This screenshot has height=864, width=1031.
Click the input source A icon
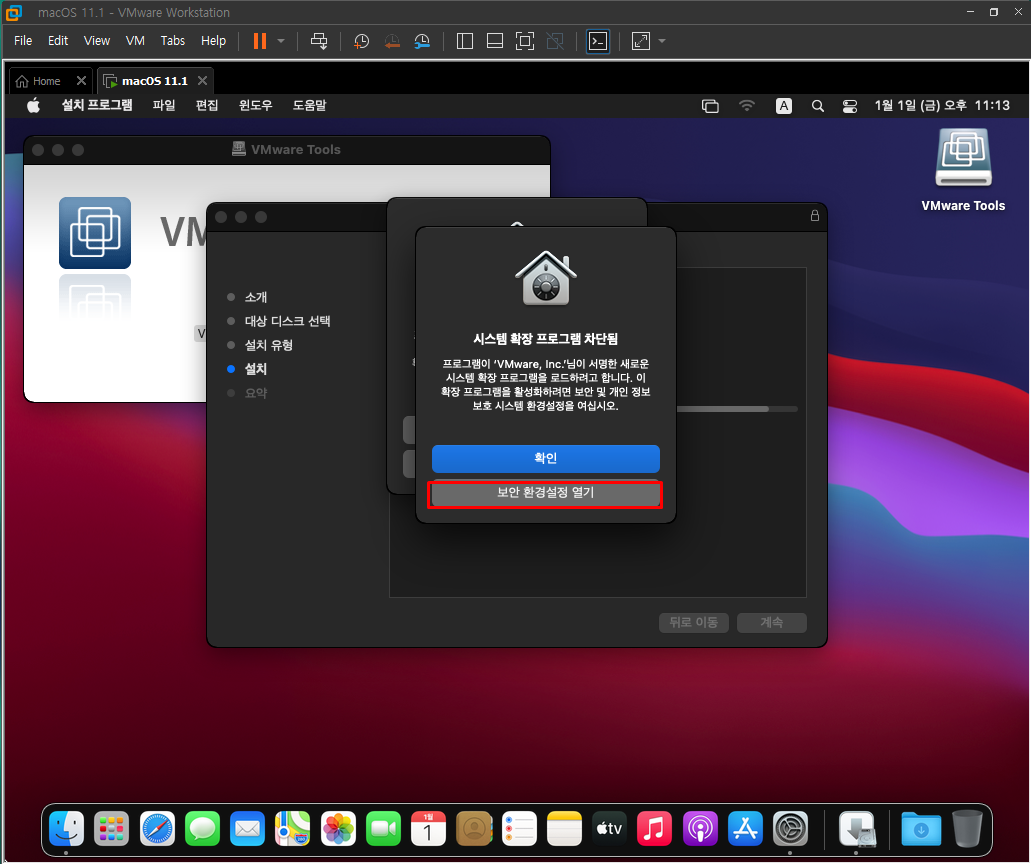point(783,106)
